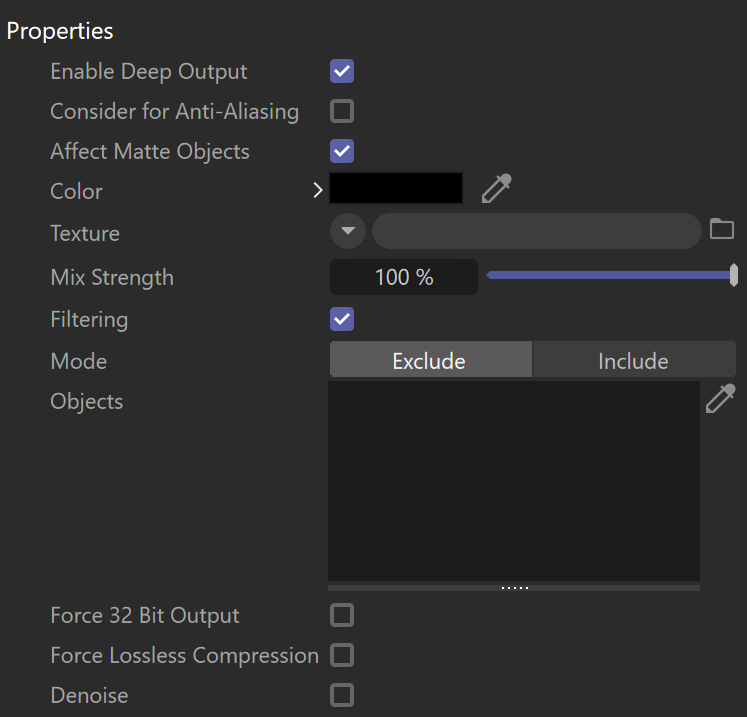Enable the Denoise option

pos(342,695)
